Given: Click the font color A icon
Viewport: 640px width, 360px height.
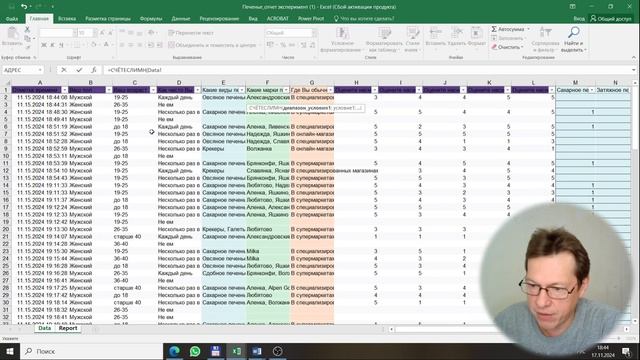Looking at the screenshot, I should (x=106, y=45).
